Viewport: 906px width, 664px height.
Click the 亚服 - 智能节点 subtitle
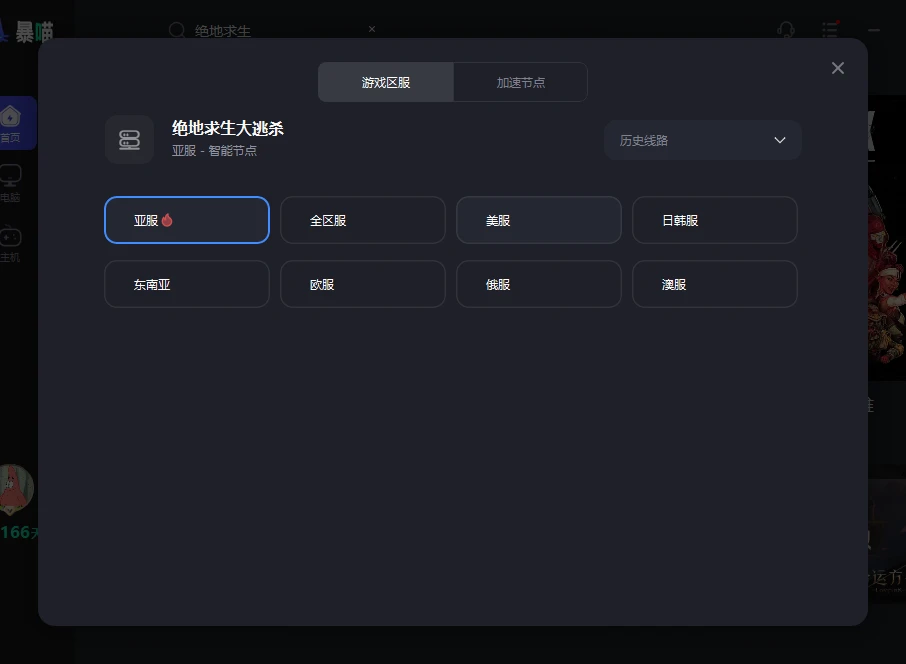214,151
